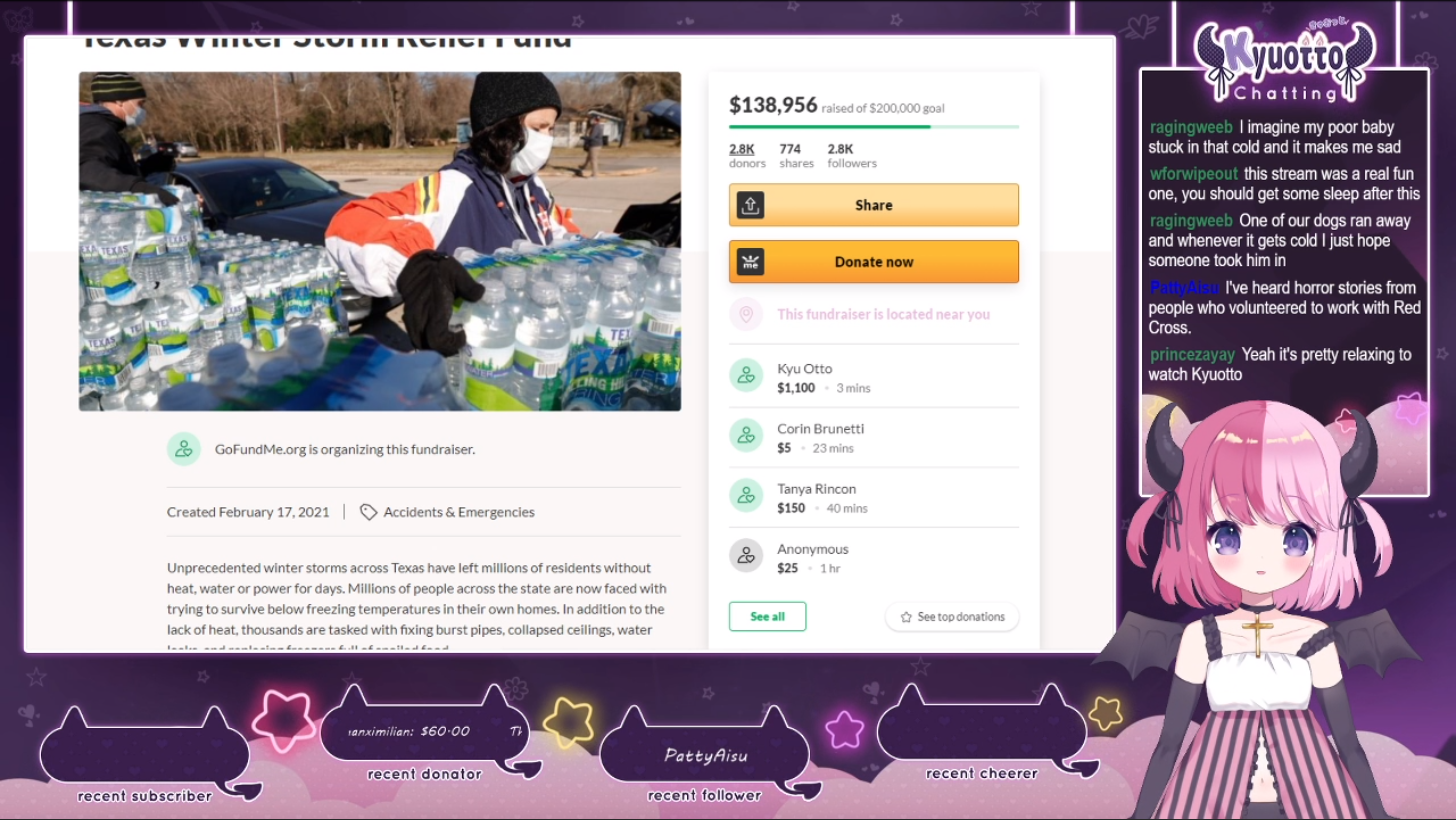This screenshot has width=1456, height=820.
Task: Click Corin Brunetti's donor avatar icon
Action: (746, 436)
